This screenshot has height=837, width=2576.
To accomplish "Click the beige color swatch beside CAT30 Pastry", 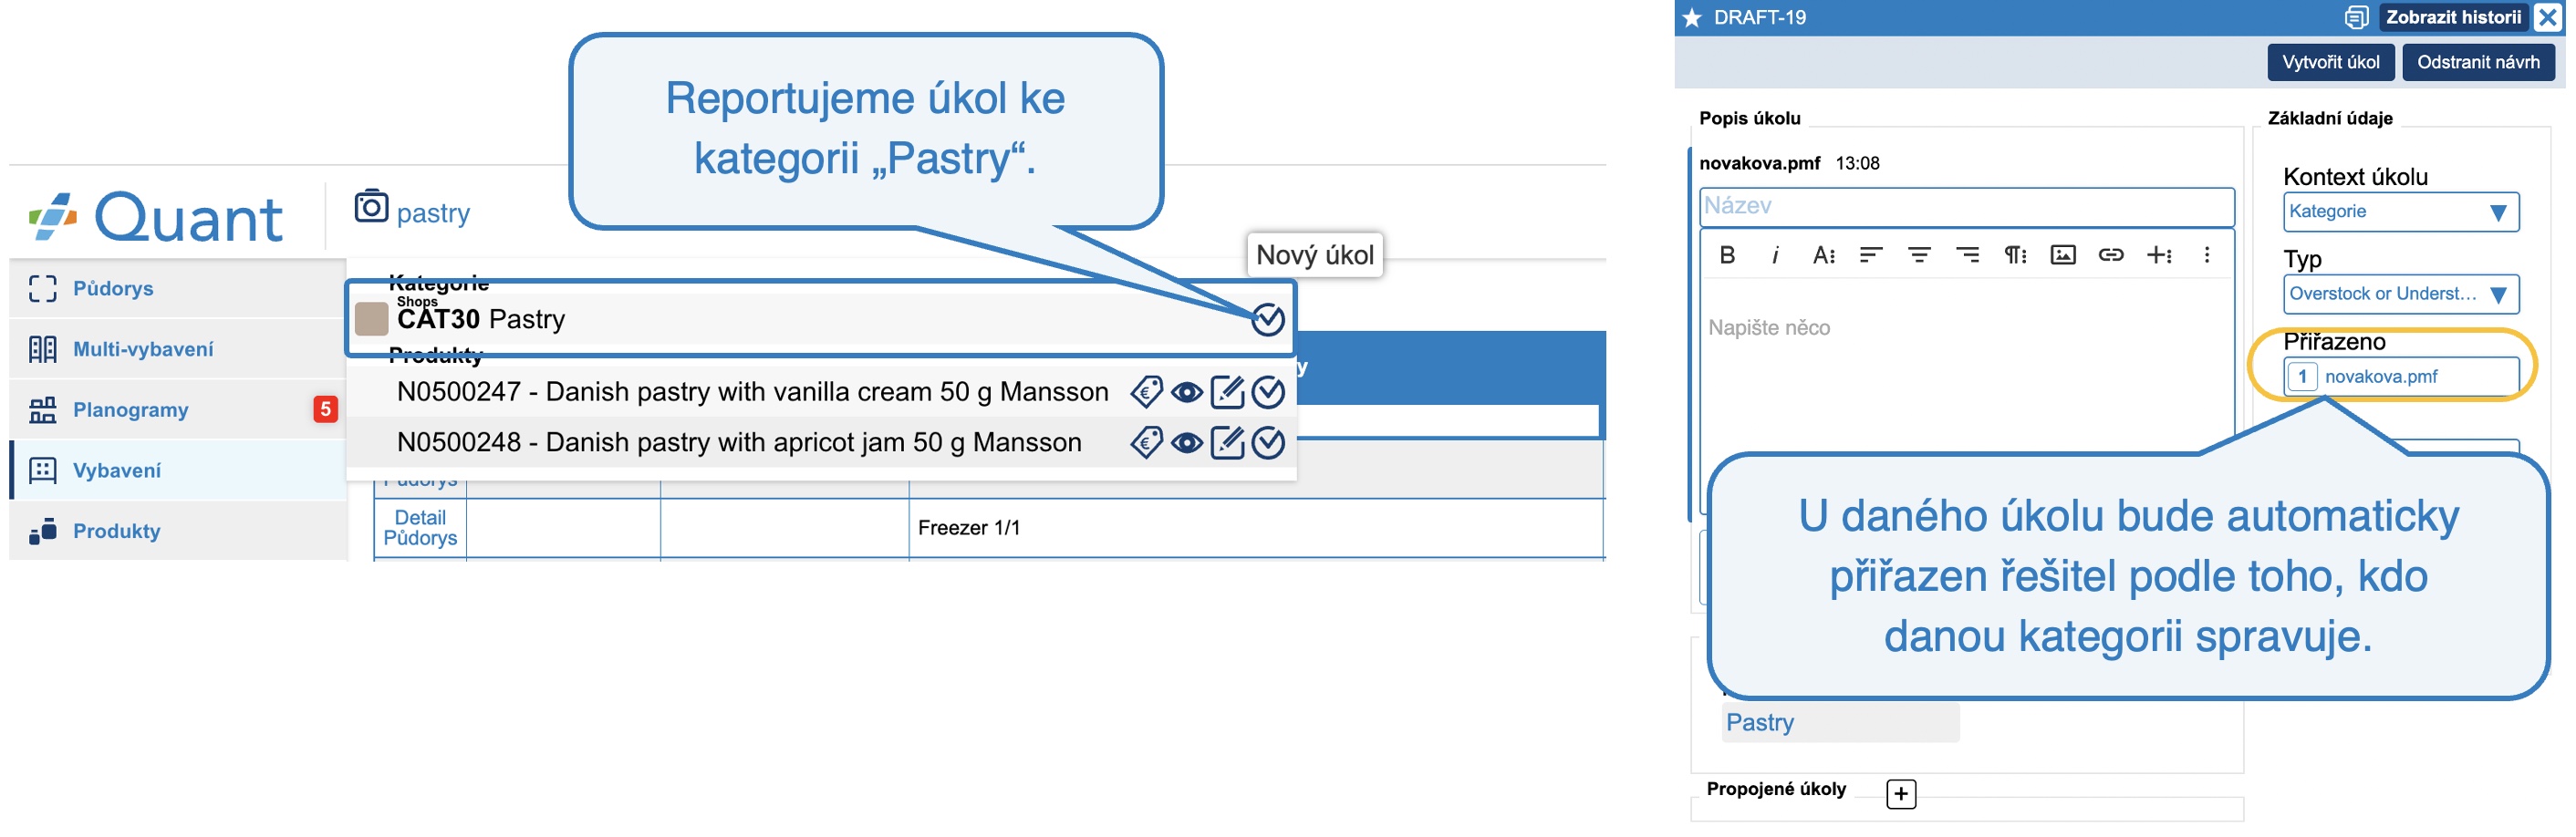I will 371,319.
